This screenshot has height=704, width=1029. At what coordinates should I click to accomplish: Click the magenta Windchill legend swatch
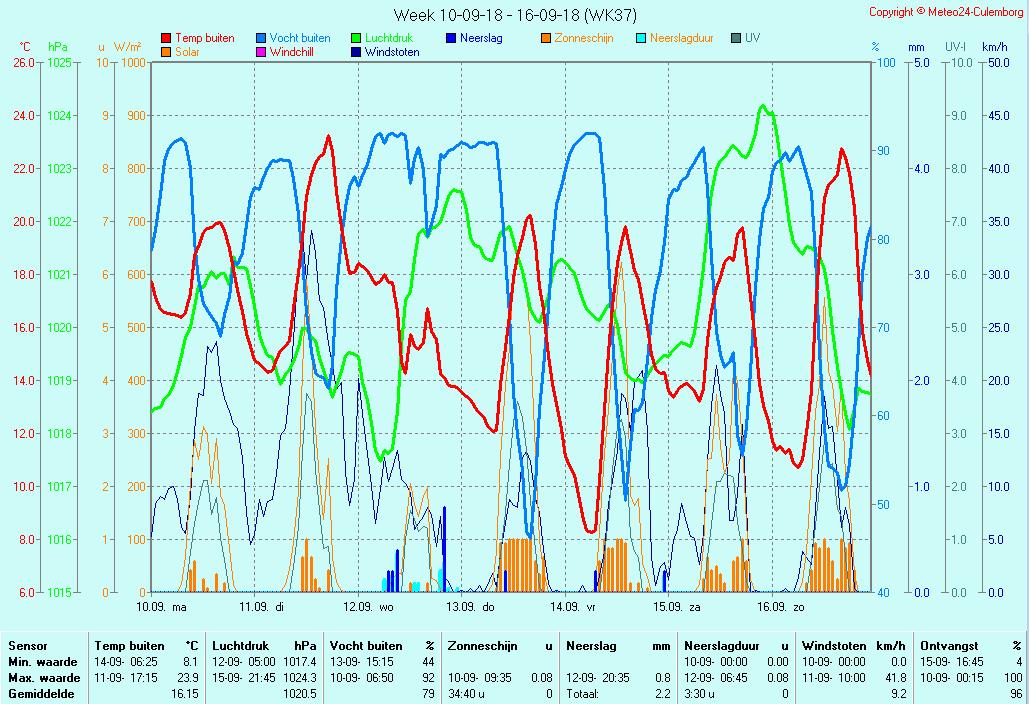[x=261, y=52]
